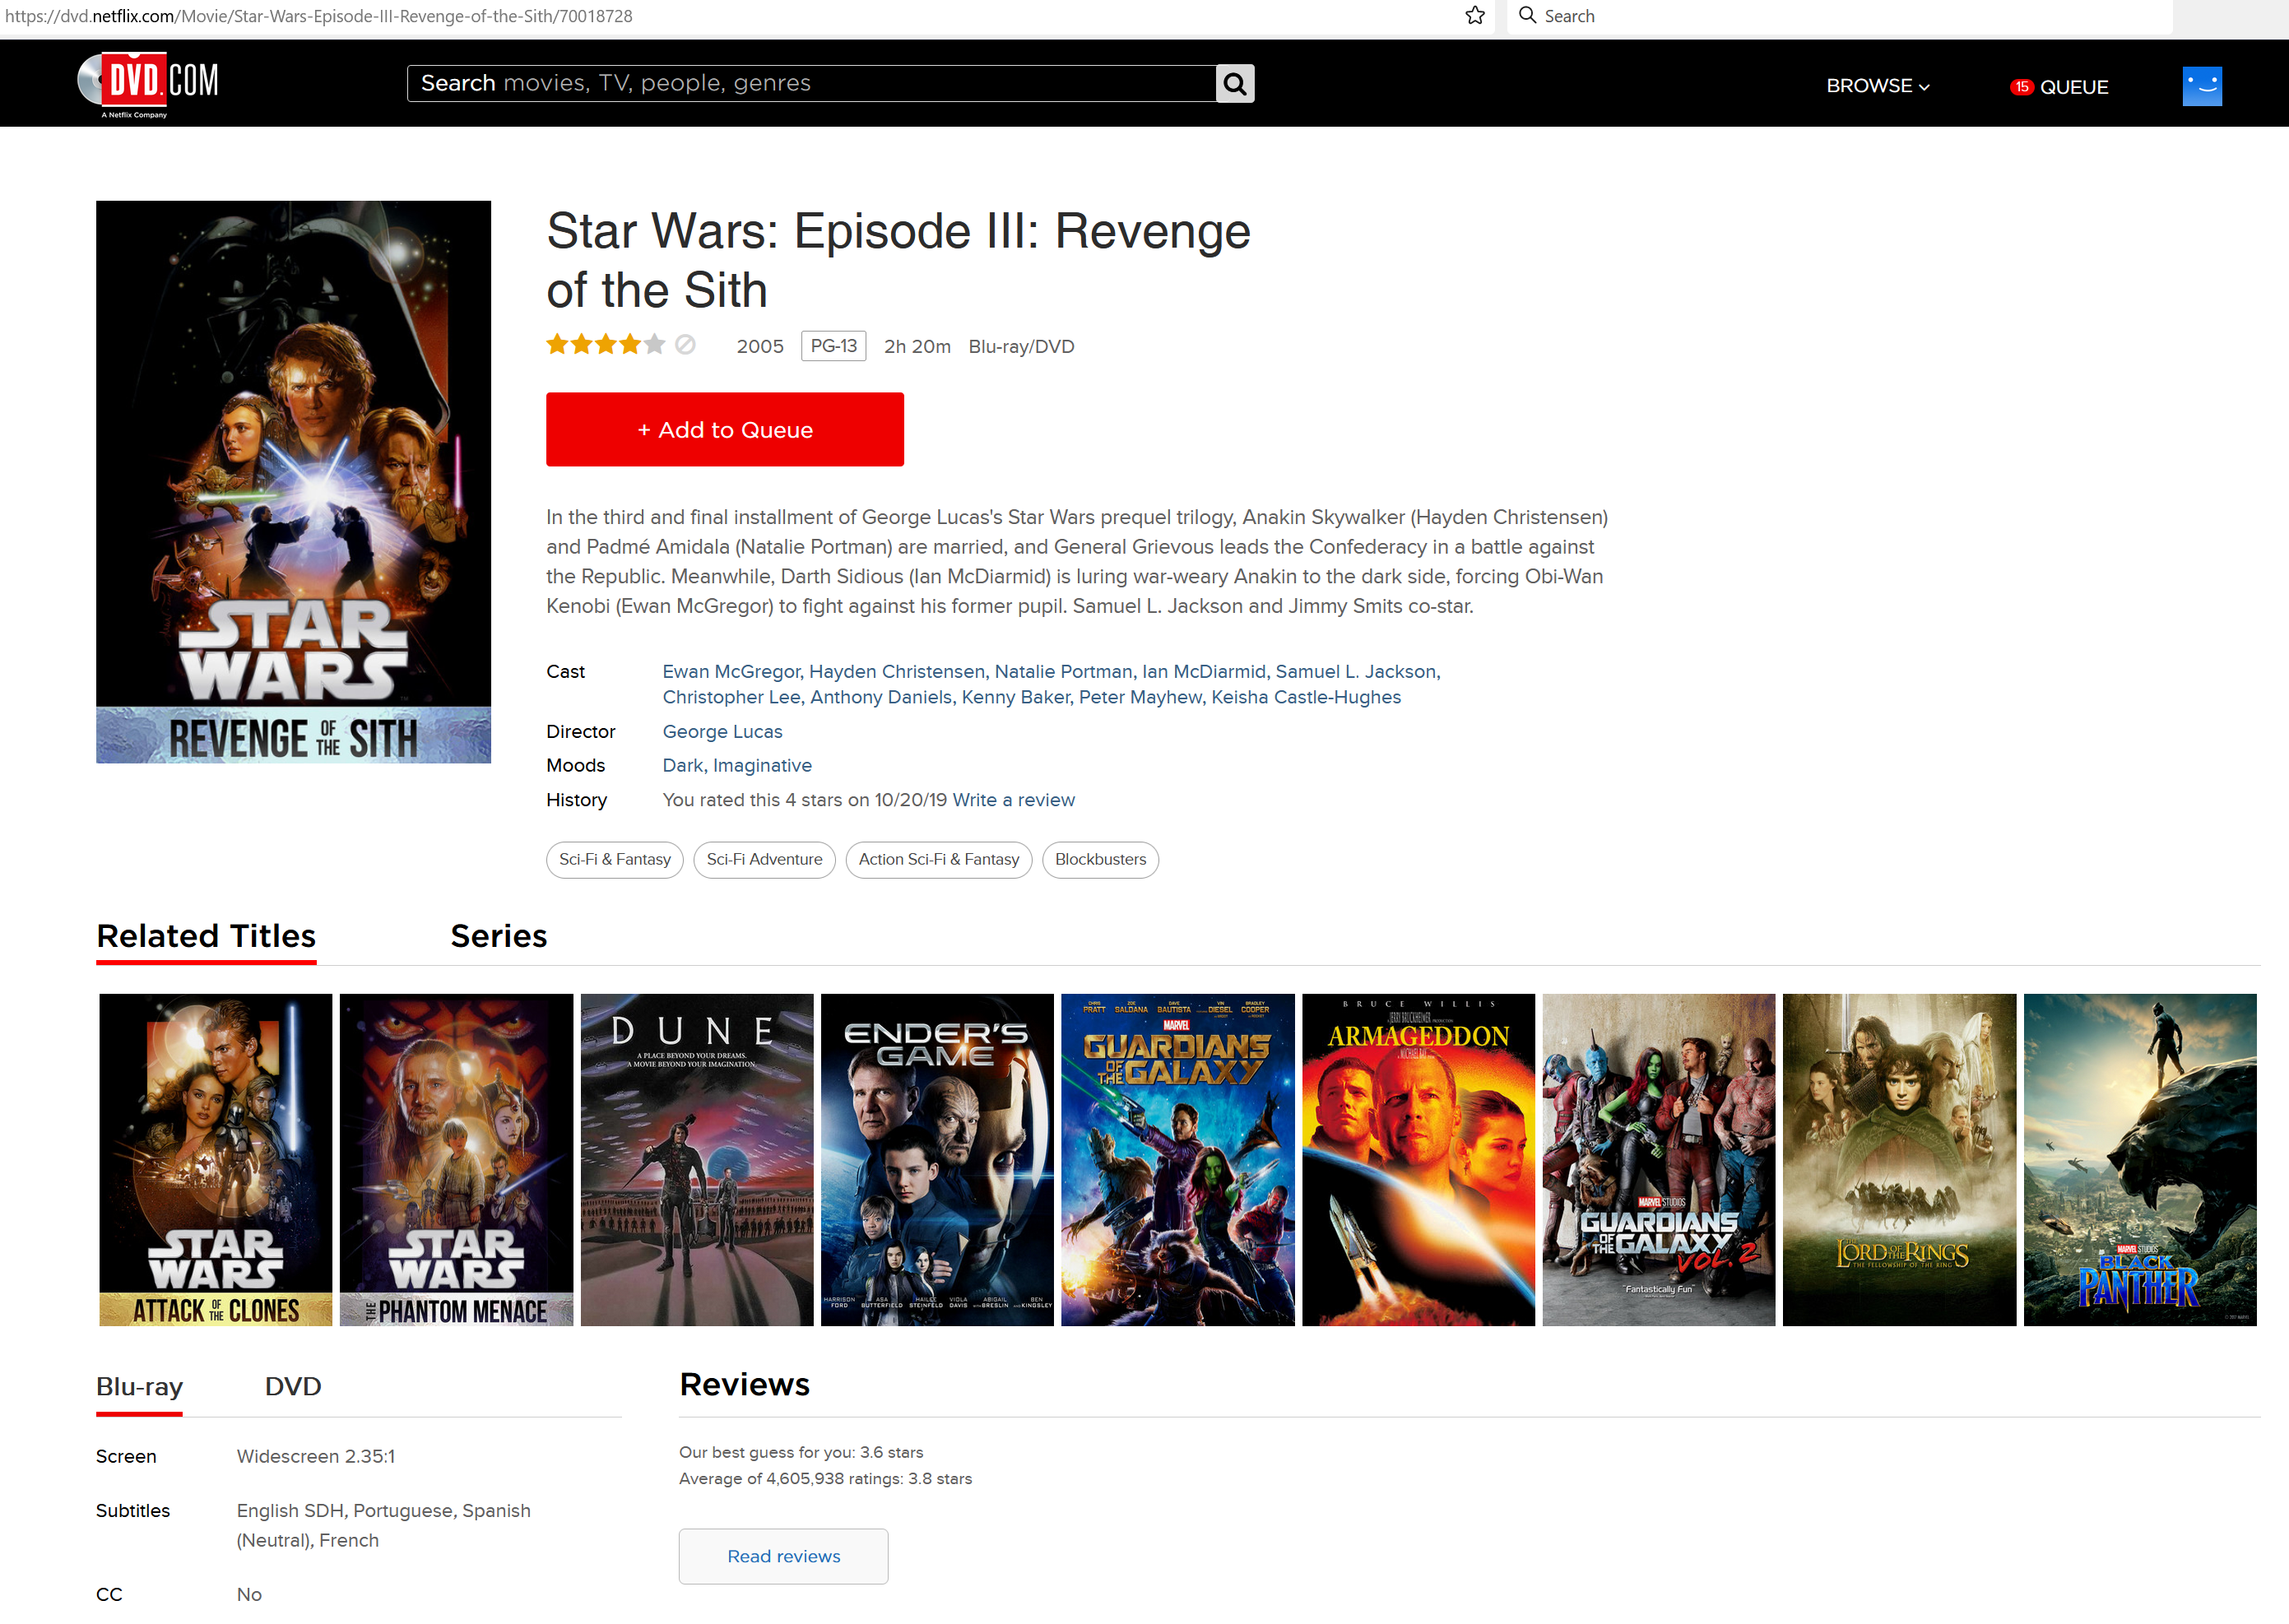
Task: Open the Lord of the Rings poster
Action: coord(1899,1160)
